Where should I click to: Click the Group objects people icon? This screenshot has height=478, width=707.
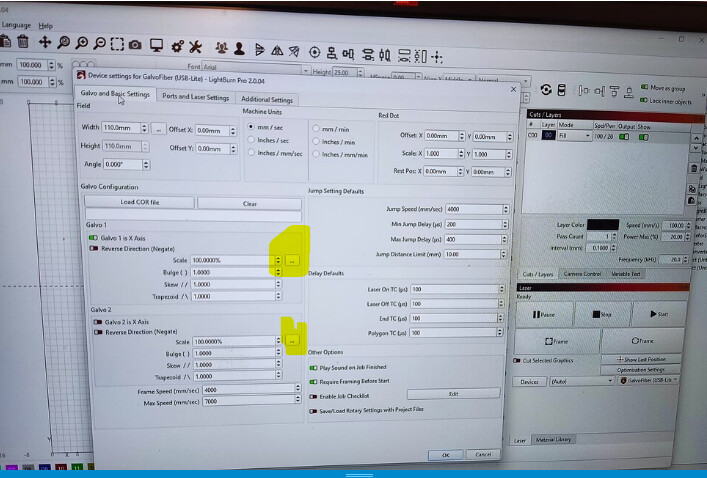coord(221,48)
